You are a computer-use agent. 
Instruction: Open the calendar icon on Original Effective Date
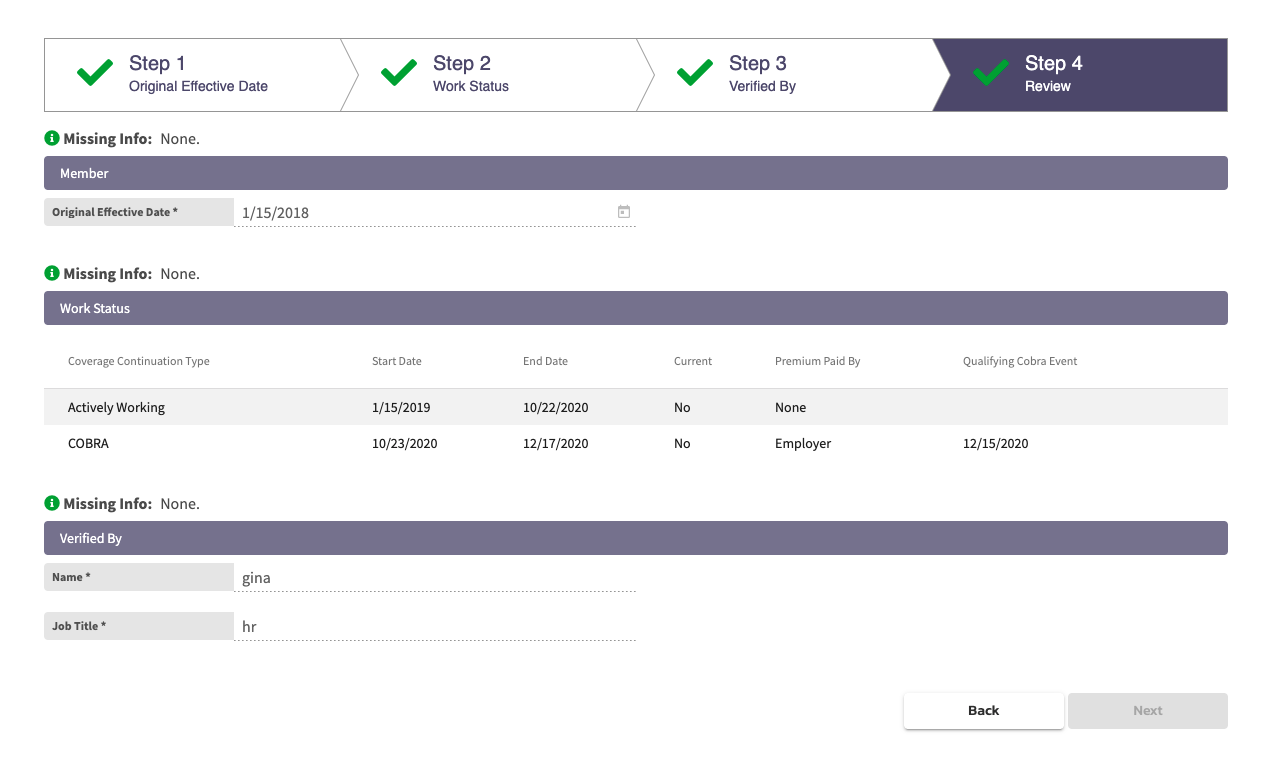click(623, 211)
